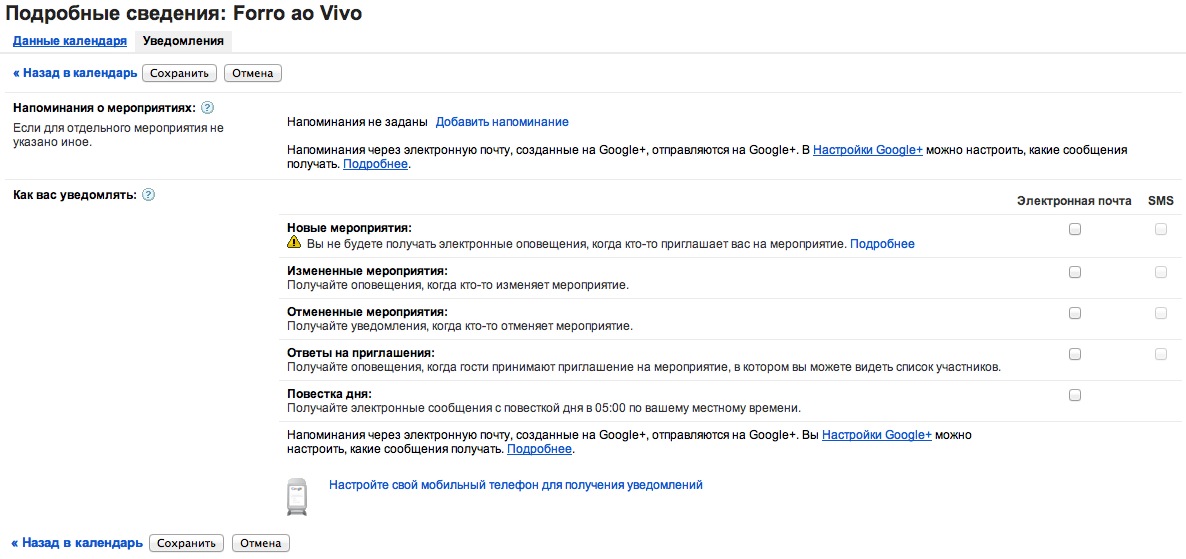Toggle email checkbox for Измененные мероприятия
This screenshot has height=559, width=1186.
pos(1075,272)
